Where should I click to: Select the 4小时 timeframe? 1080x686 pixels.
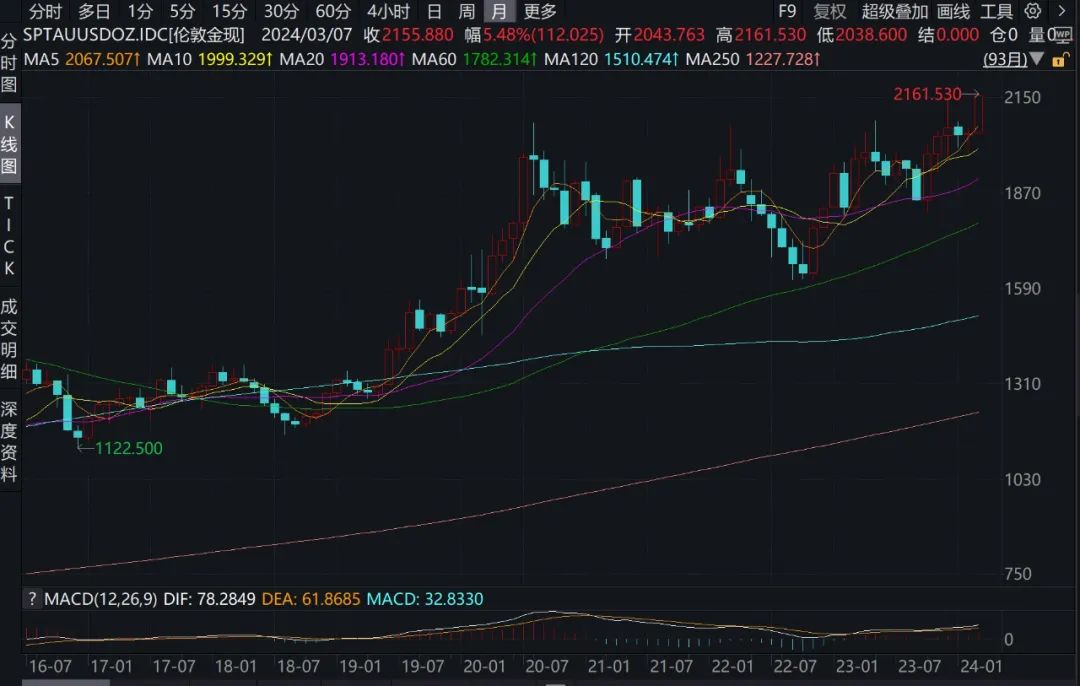(x=387, y=12)
